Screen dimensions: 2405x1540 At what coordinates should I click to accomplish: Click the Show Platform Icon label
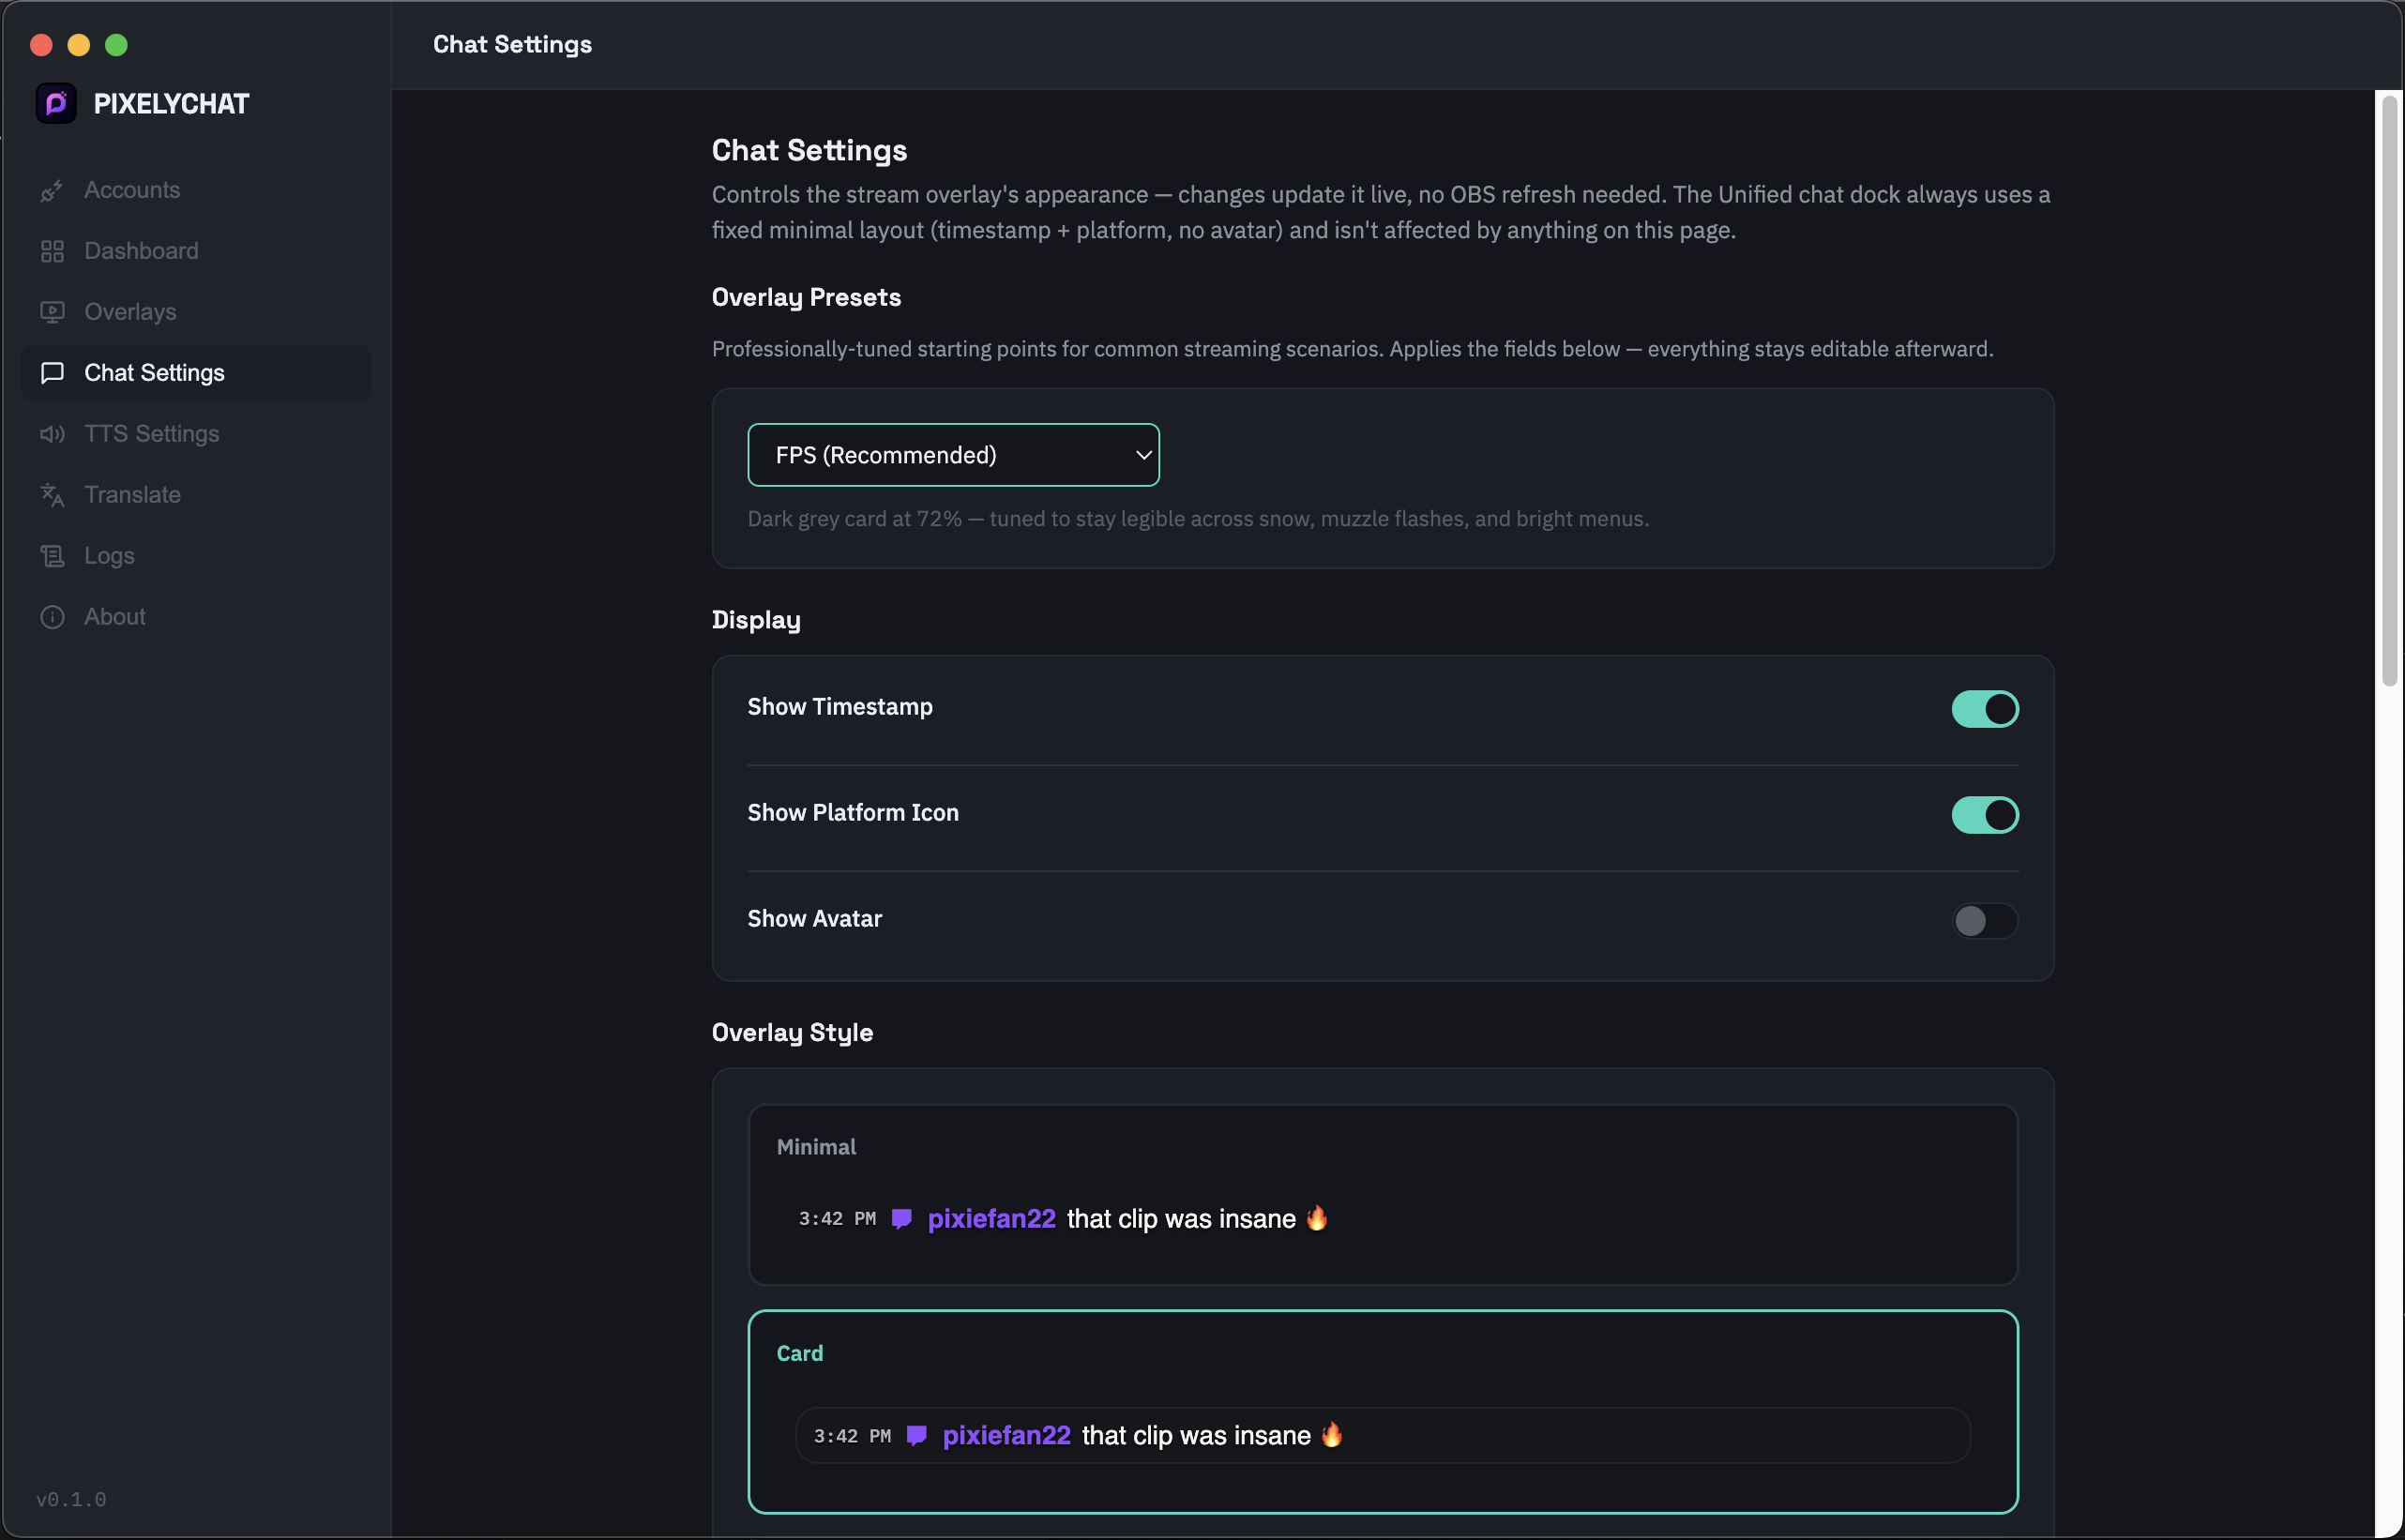pos(853,813)
